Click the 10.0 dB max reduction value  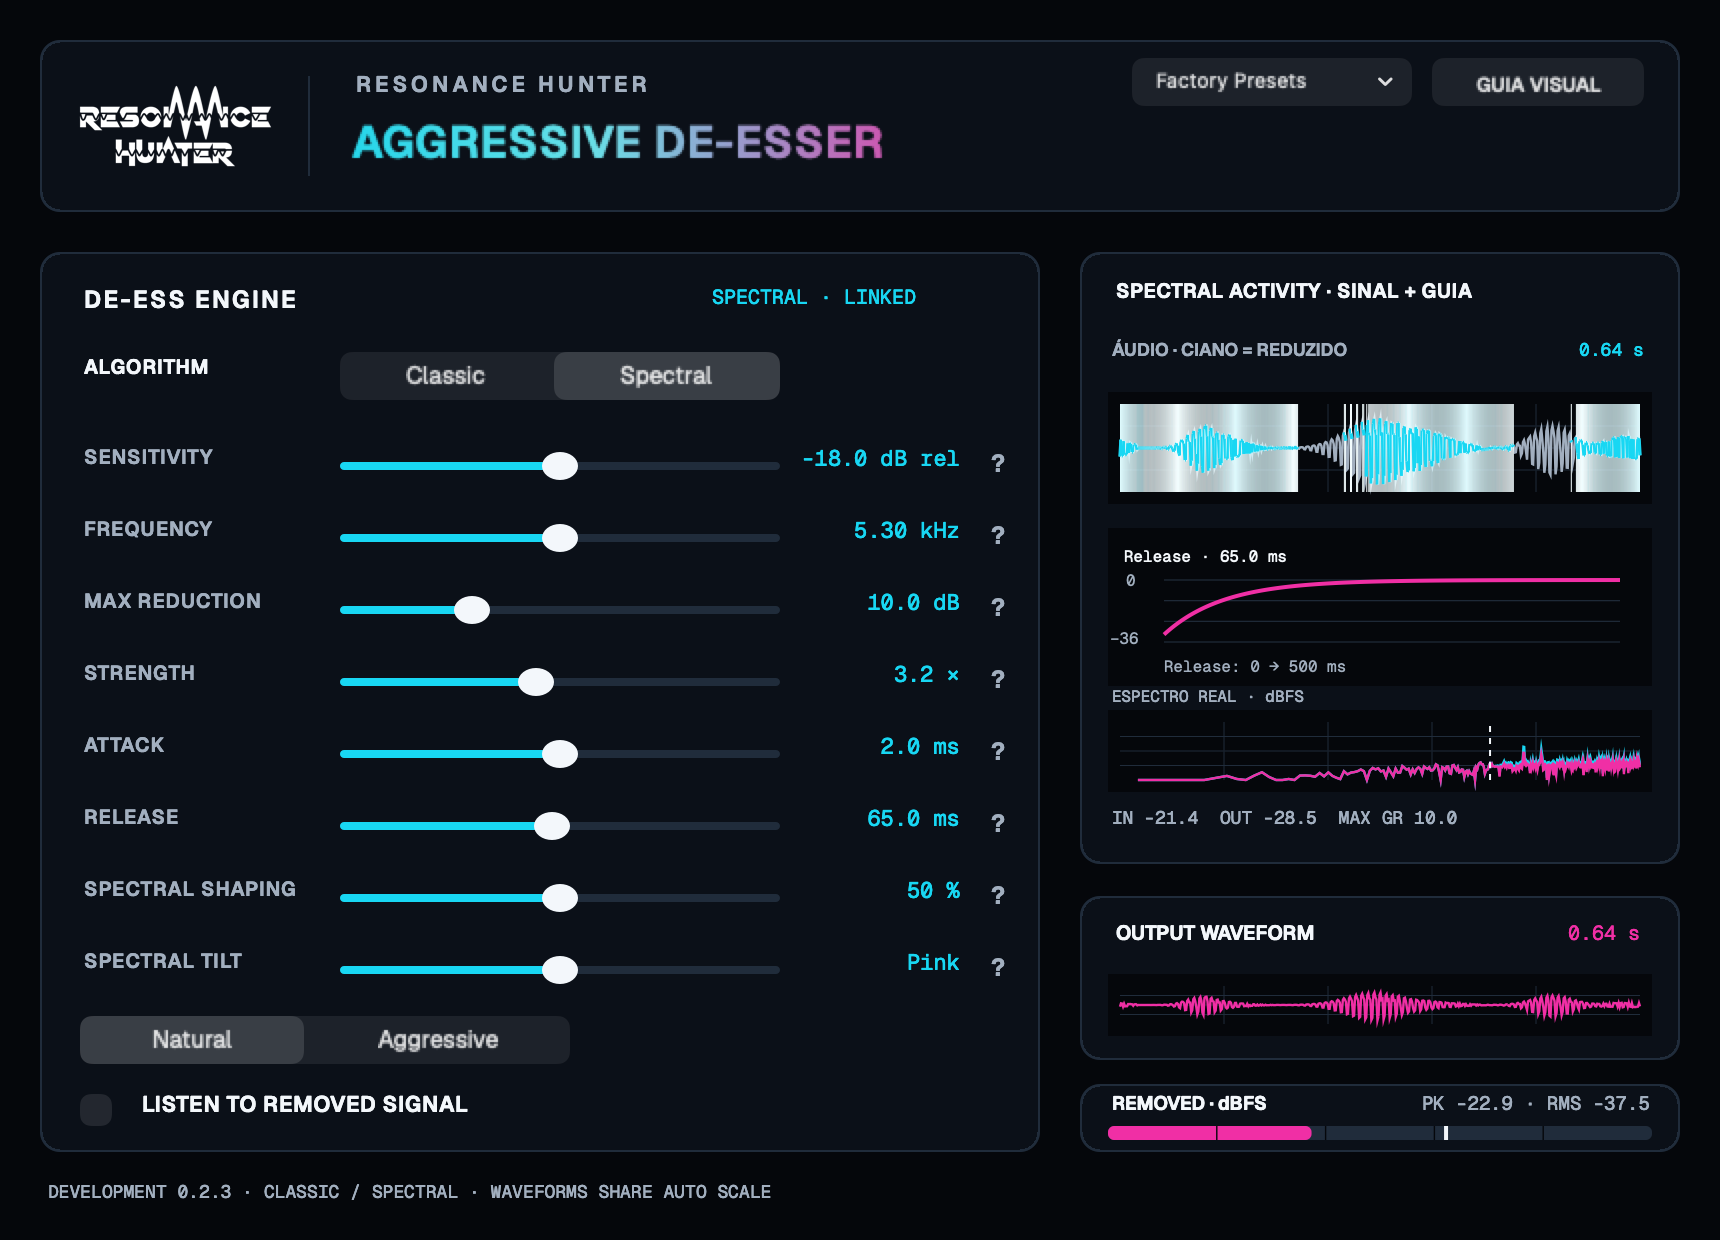(913, 602)
